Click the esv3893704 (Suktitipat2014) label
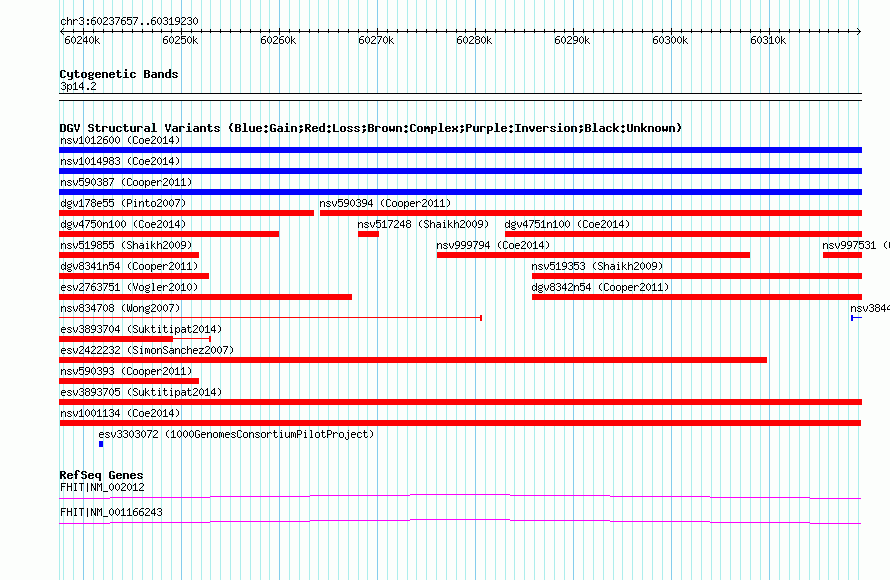 pyautogui.click(x=141, y=329)
